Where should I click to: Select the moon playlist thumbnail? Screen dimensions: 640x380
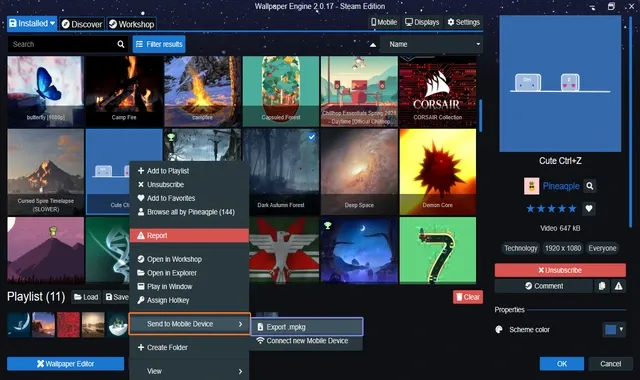point(19,325)
